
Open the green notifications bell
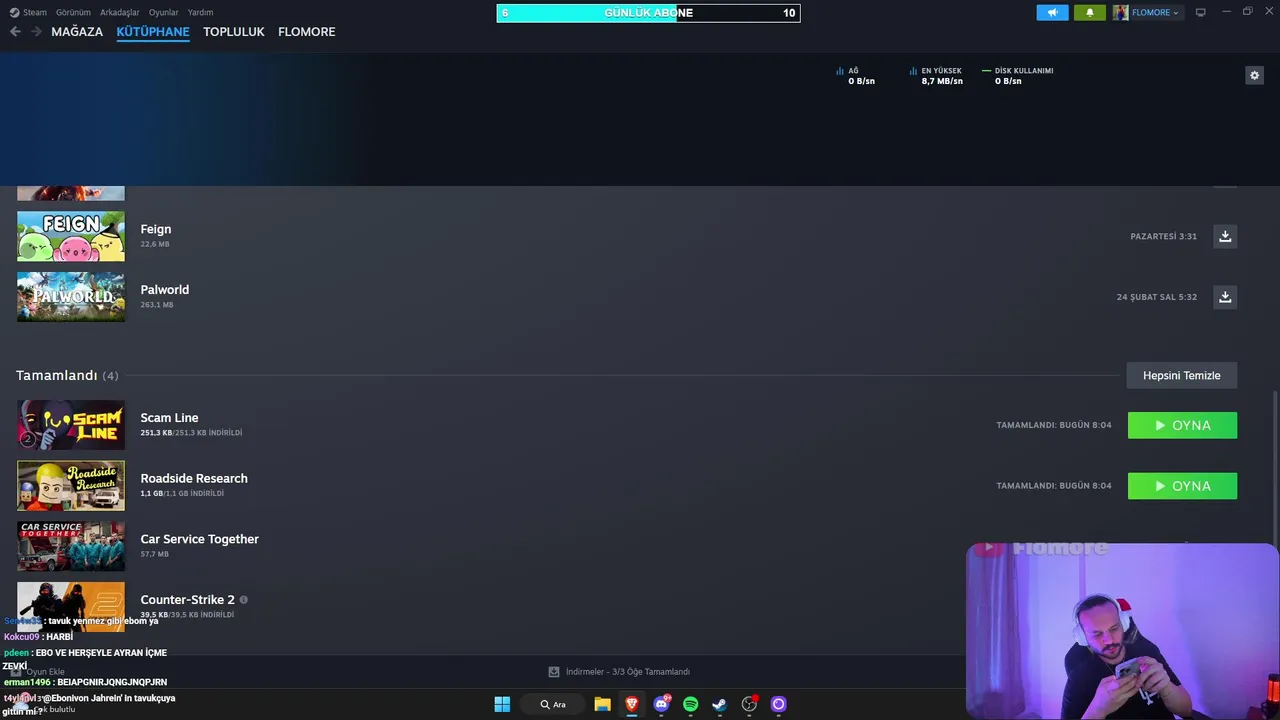pos(1090,12)
